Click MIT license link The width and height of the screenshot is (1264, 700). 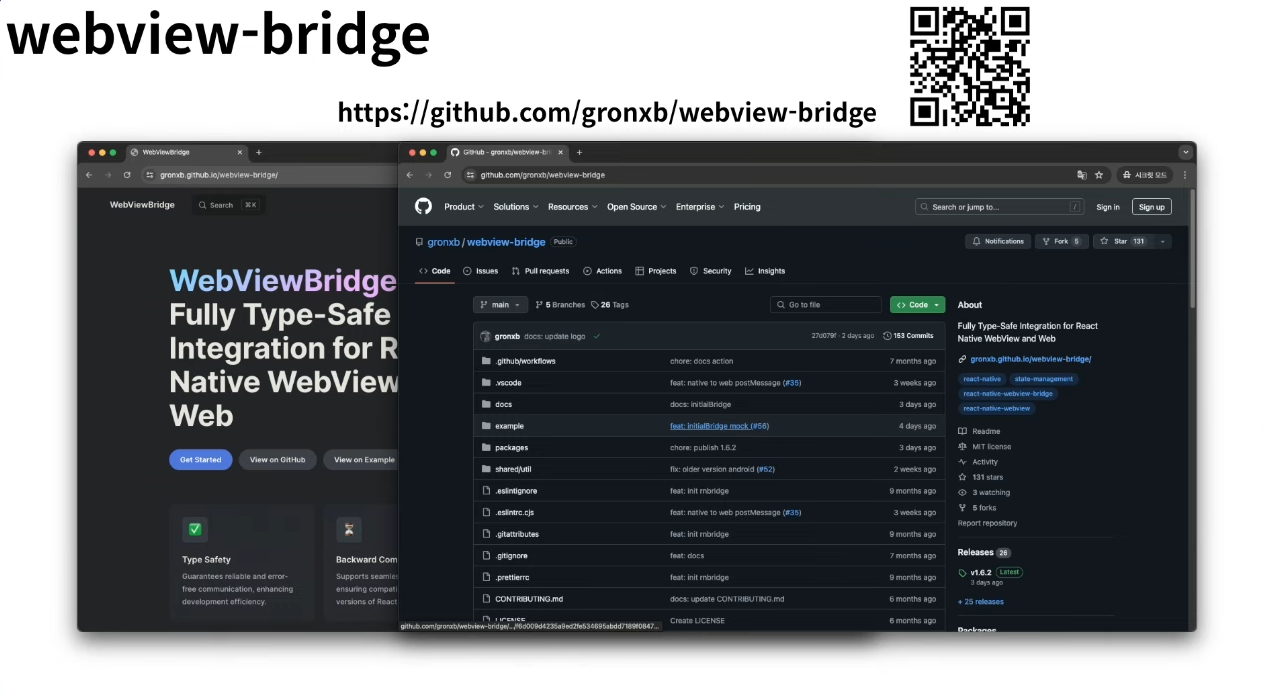pos(984,447)
